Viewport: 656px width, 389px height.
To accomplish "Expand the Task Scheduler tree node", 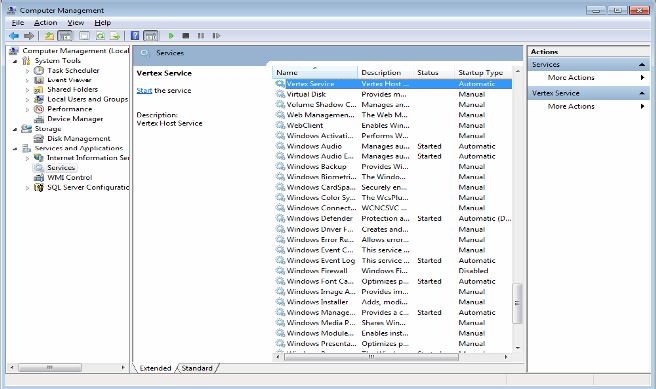I will pos(28,71).
